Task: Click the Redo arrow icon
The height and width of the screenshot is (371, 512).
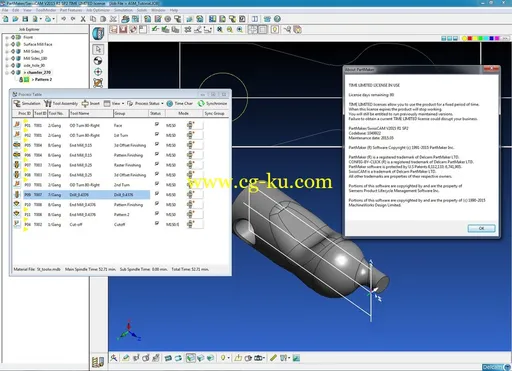Action: pyautogui.click(x=73, y=19)
